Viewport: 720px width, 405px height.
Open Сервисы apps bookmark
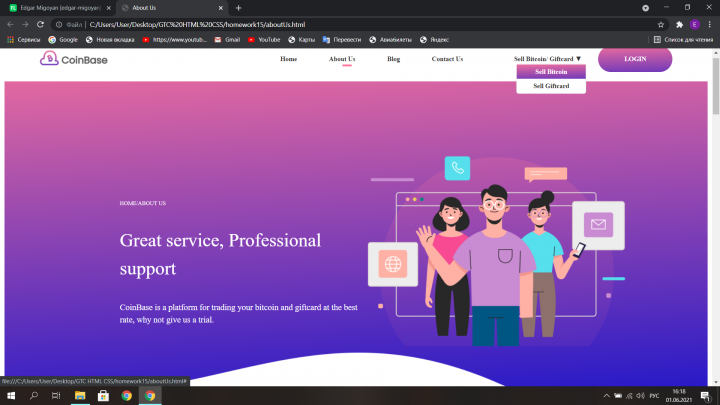[x=24, y=40]
